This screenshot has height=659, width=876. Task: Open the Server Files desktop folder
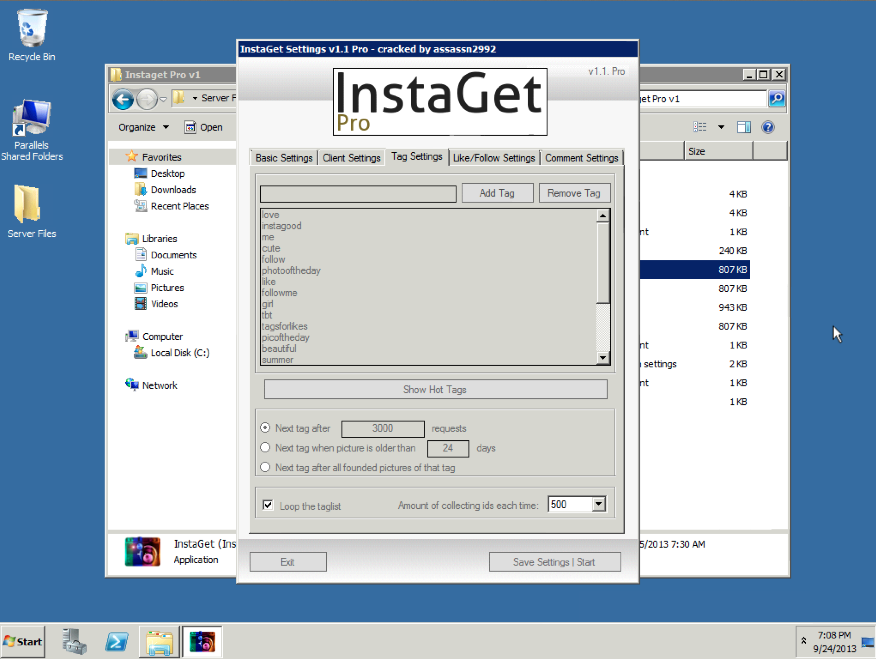click(x=32, y=211)
